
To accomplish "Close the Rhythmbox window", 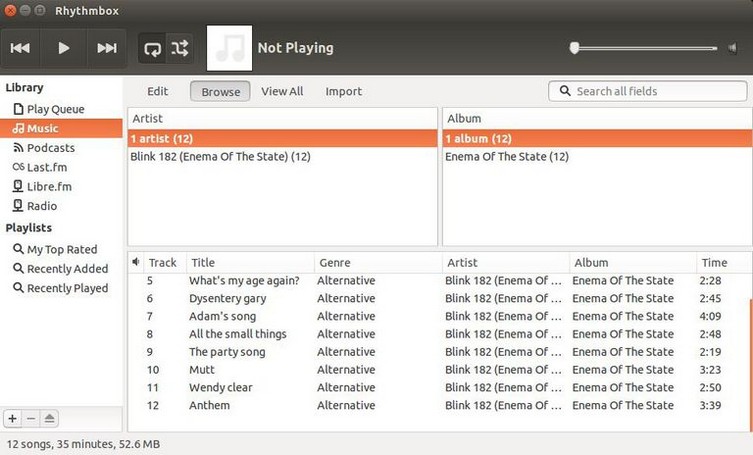I will 10,10.
